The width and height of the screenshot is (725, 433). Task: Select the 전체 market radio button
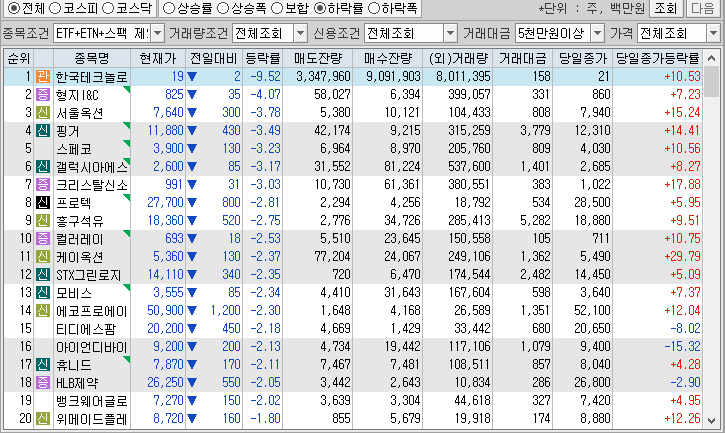pyautogui.click(x=14, y=8)
